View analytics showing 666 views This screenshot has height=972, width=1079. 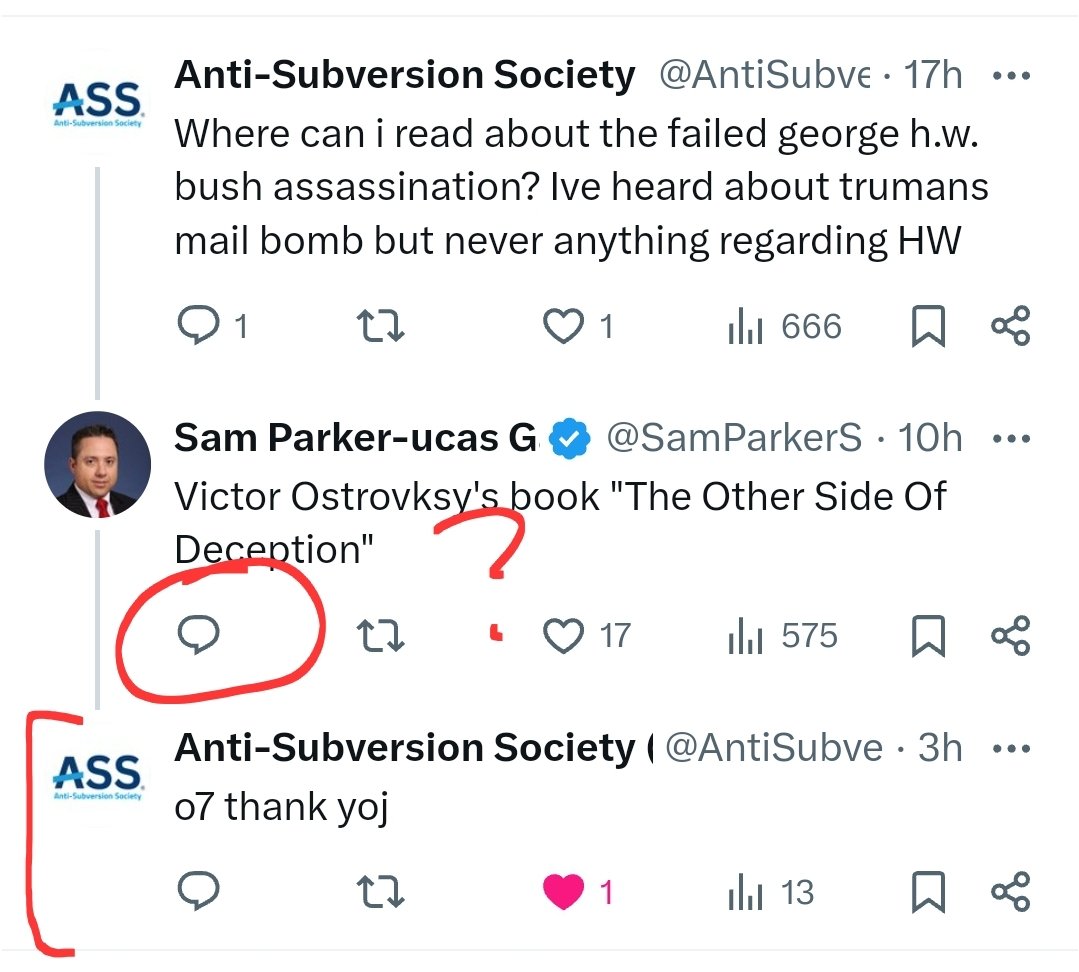point(785,326)
